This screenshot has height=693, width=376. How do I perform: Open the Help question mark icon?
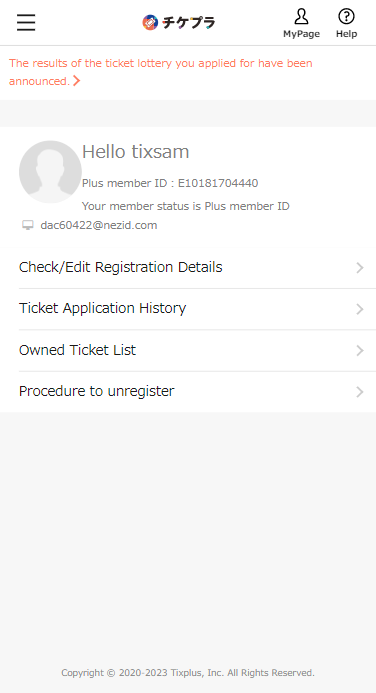click(x=346, y=17)
